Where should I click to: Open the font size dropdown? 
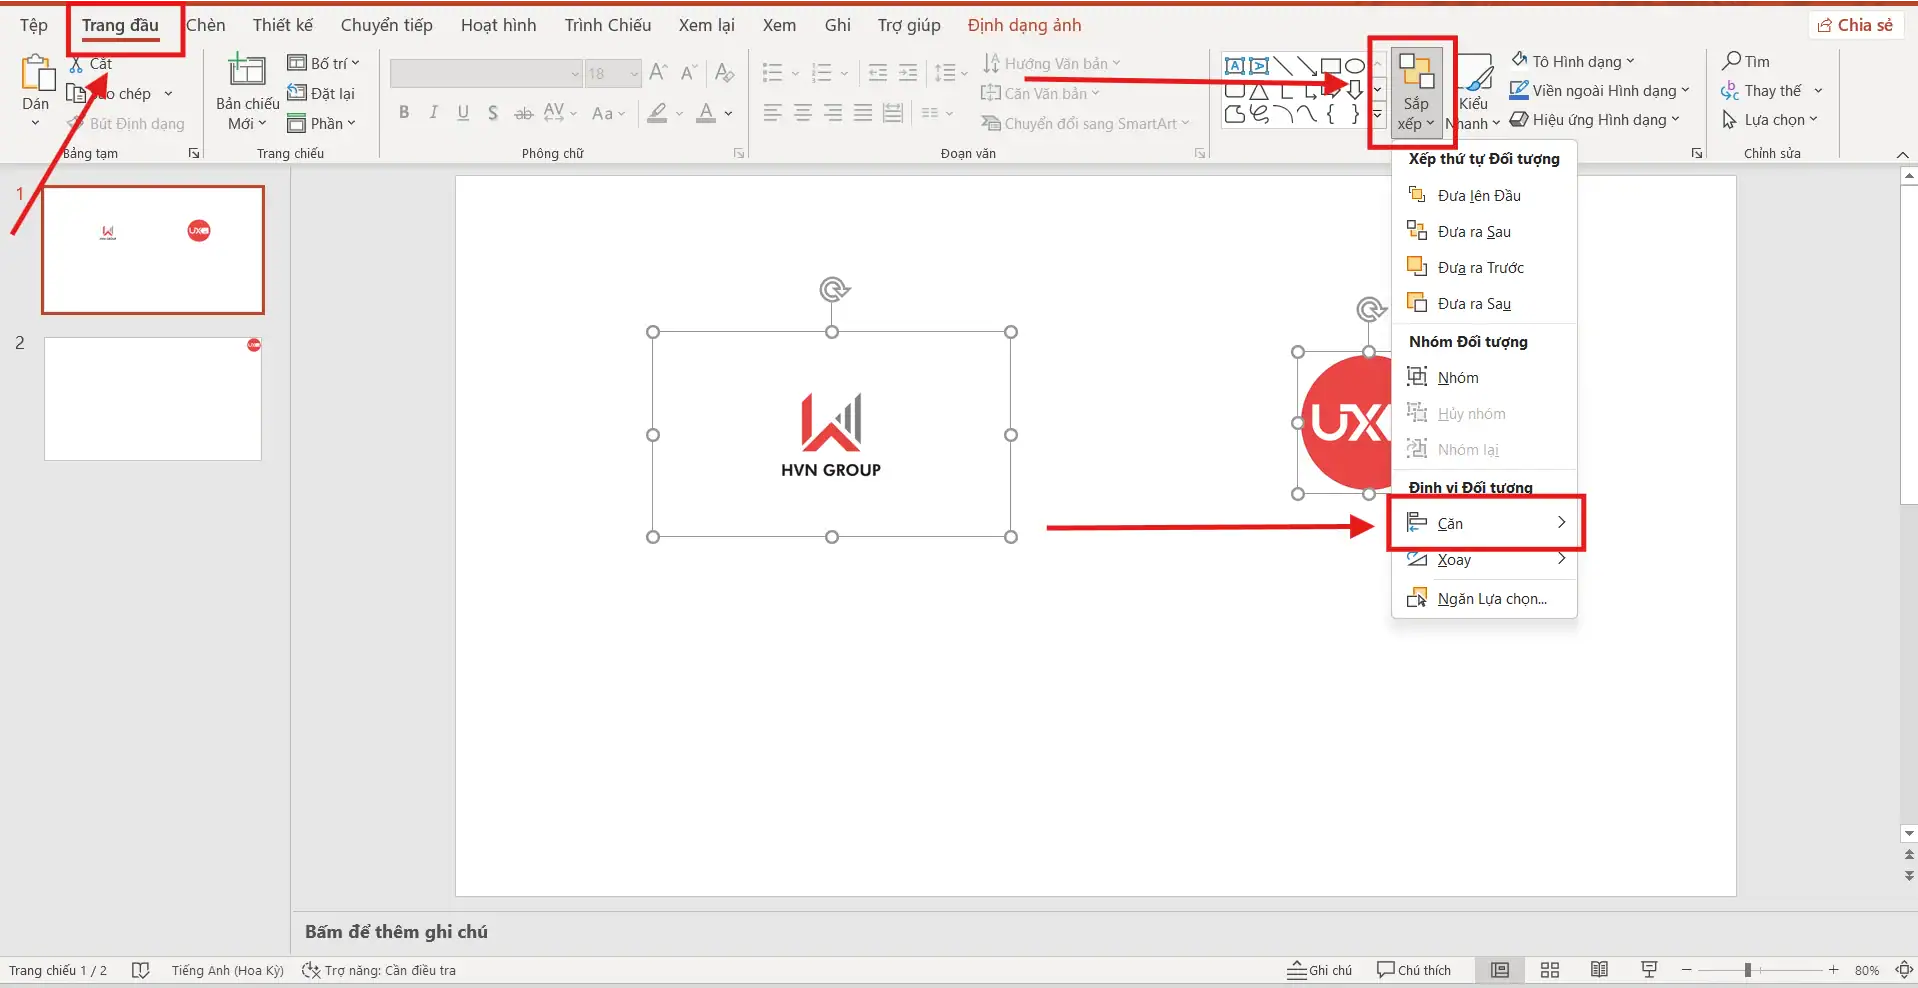(634, 73)
